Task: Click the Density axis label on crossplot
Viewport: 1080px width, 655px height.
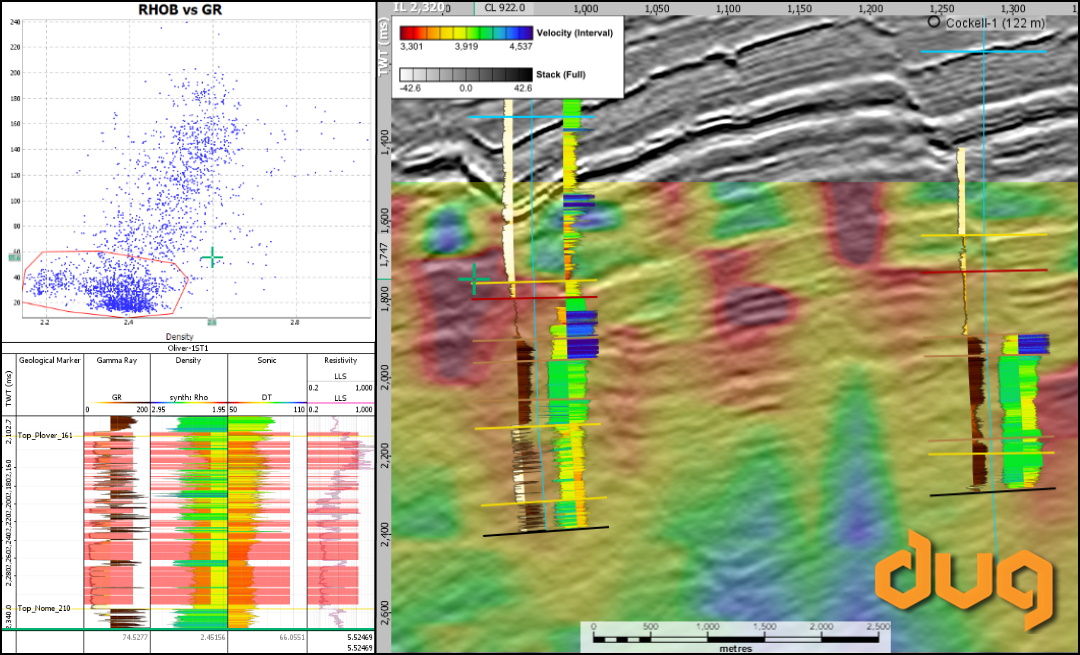Action: pyautogui.click(x=182, y=335)
